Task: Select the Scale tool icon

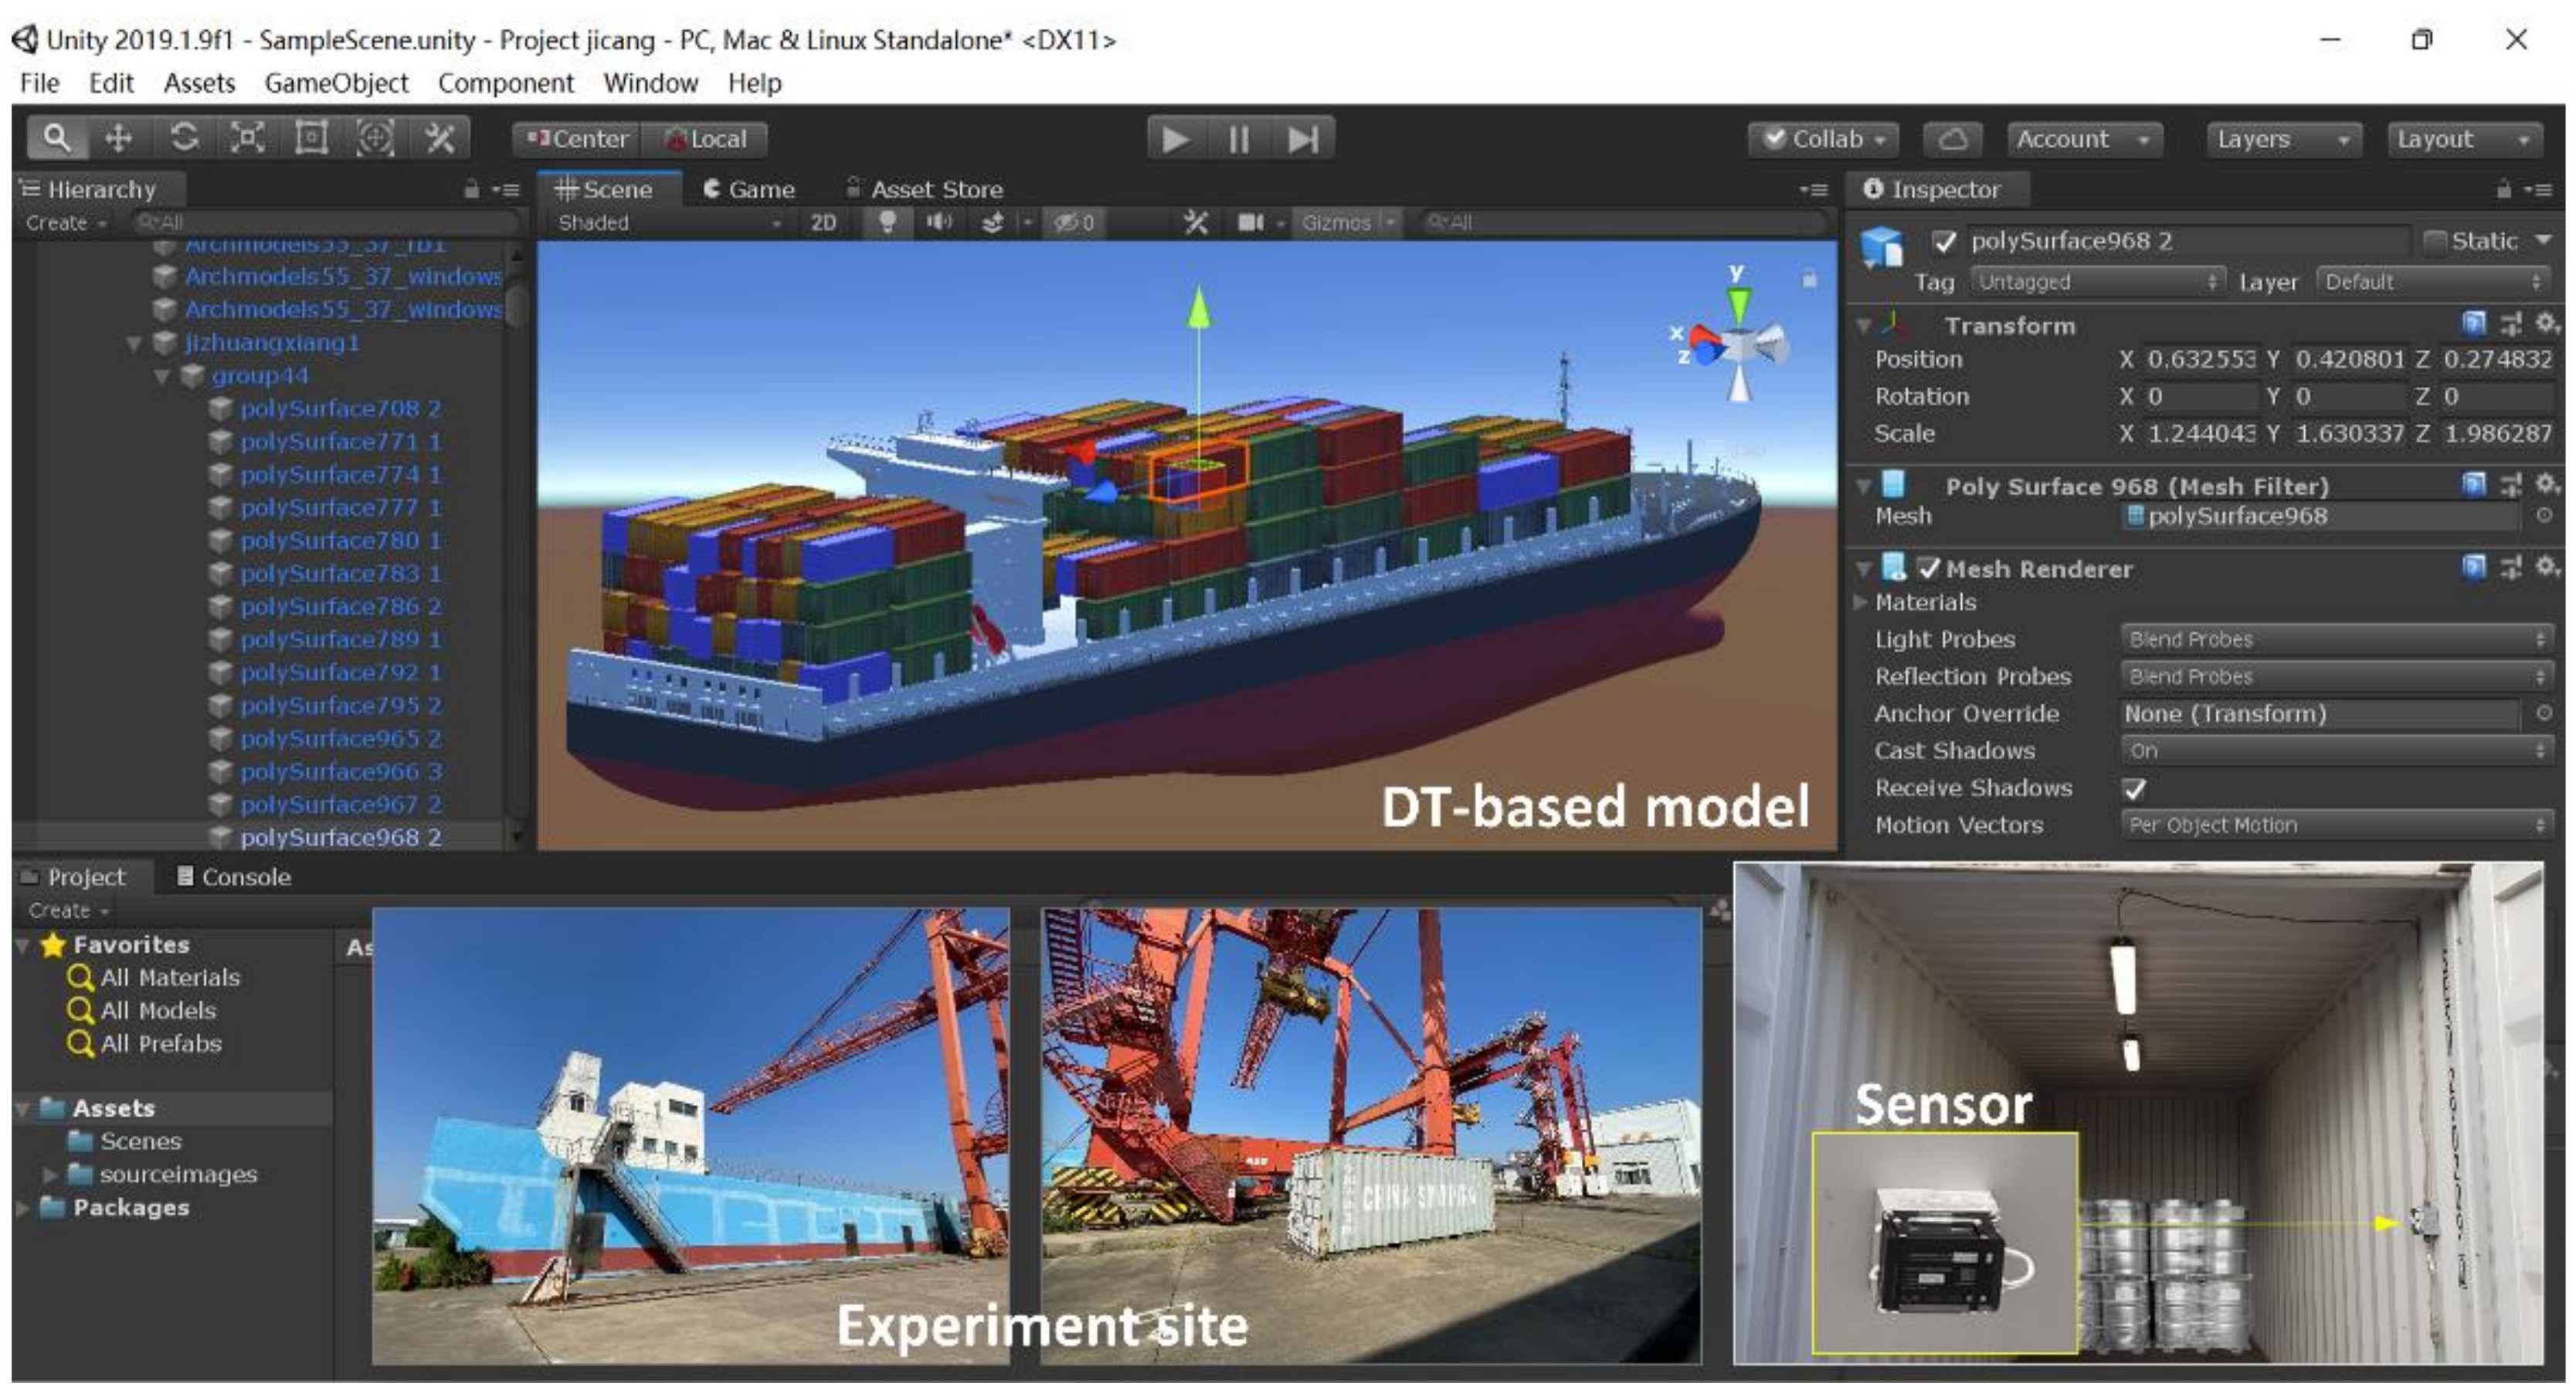Action: coord(247,138)
